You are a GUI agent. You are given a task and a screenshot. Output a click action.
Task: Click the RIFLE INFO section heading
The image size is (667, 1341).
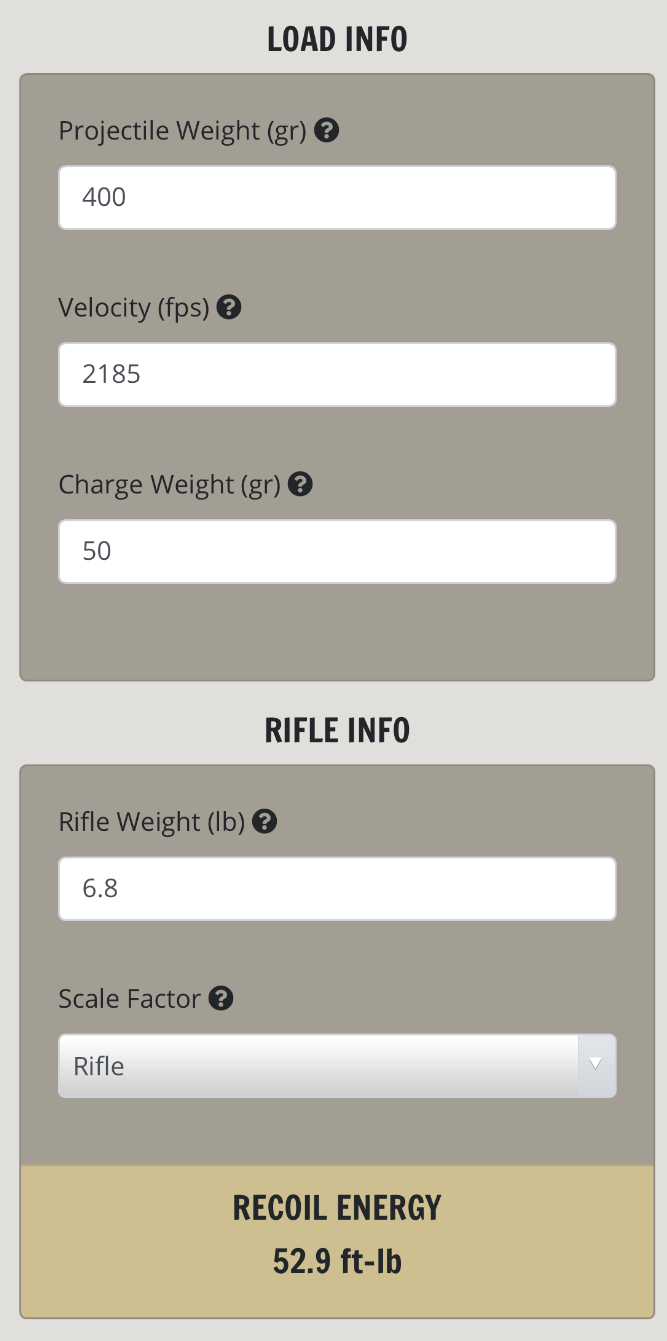[x=337, y=731]
